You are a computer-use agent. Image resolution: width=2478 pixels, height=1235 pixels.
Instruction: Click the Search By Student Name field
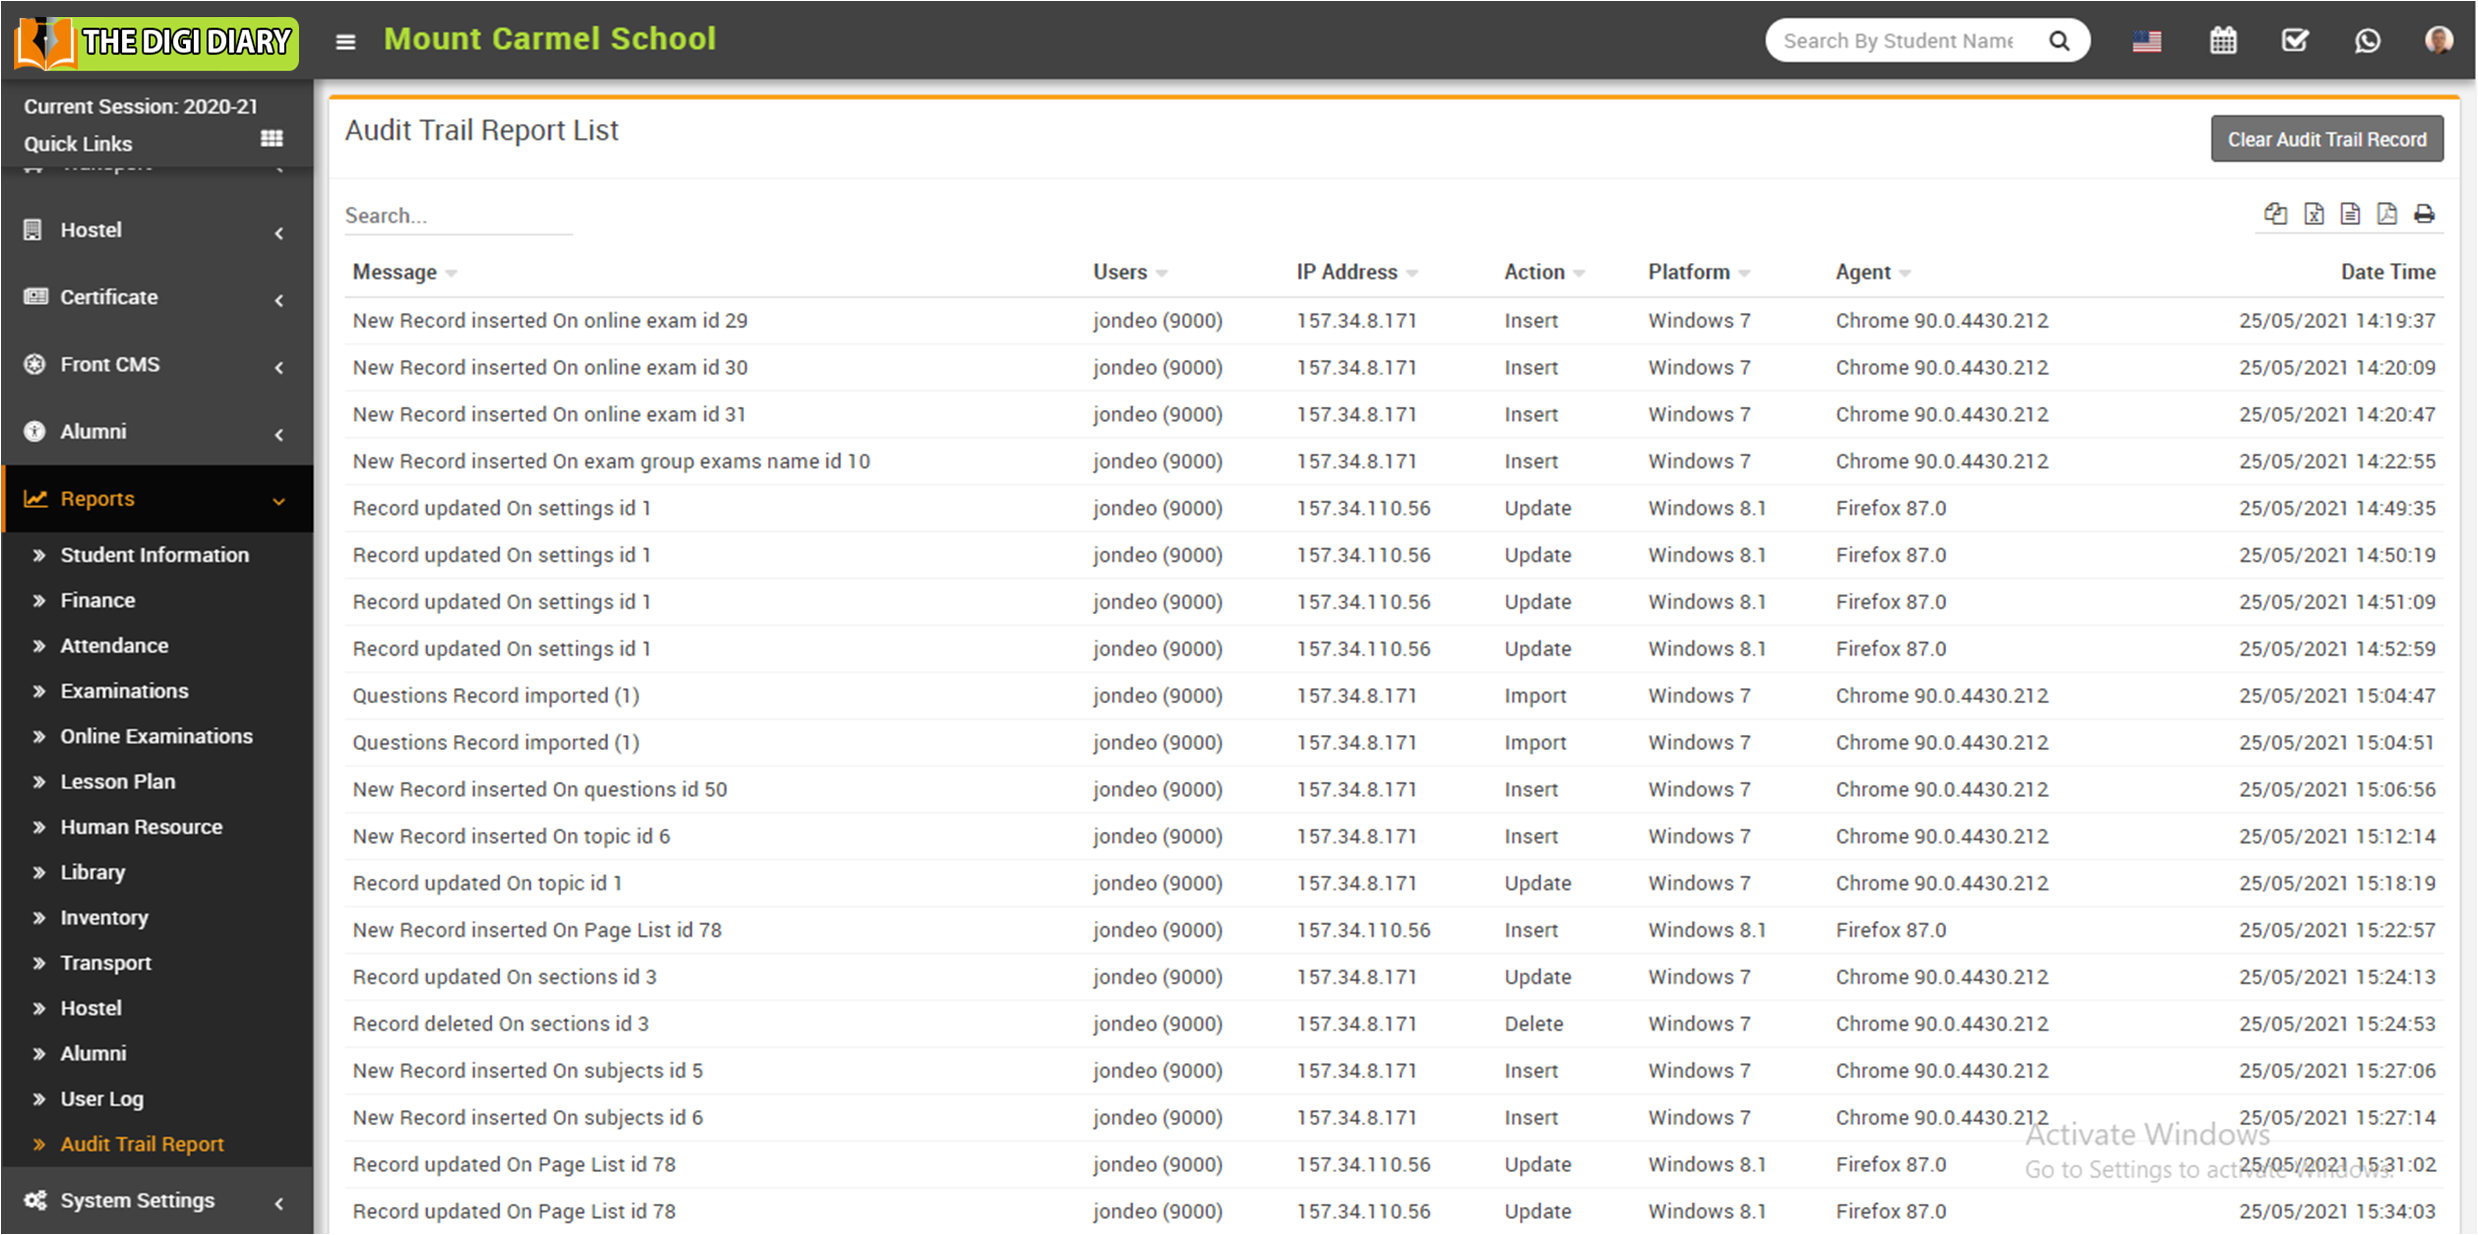1898,41
